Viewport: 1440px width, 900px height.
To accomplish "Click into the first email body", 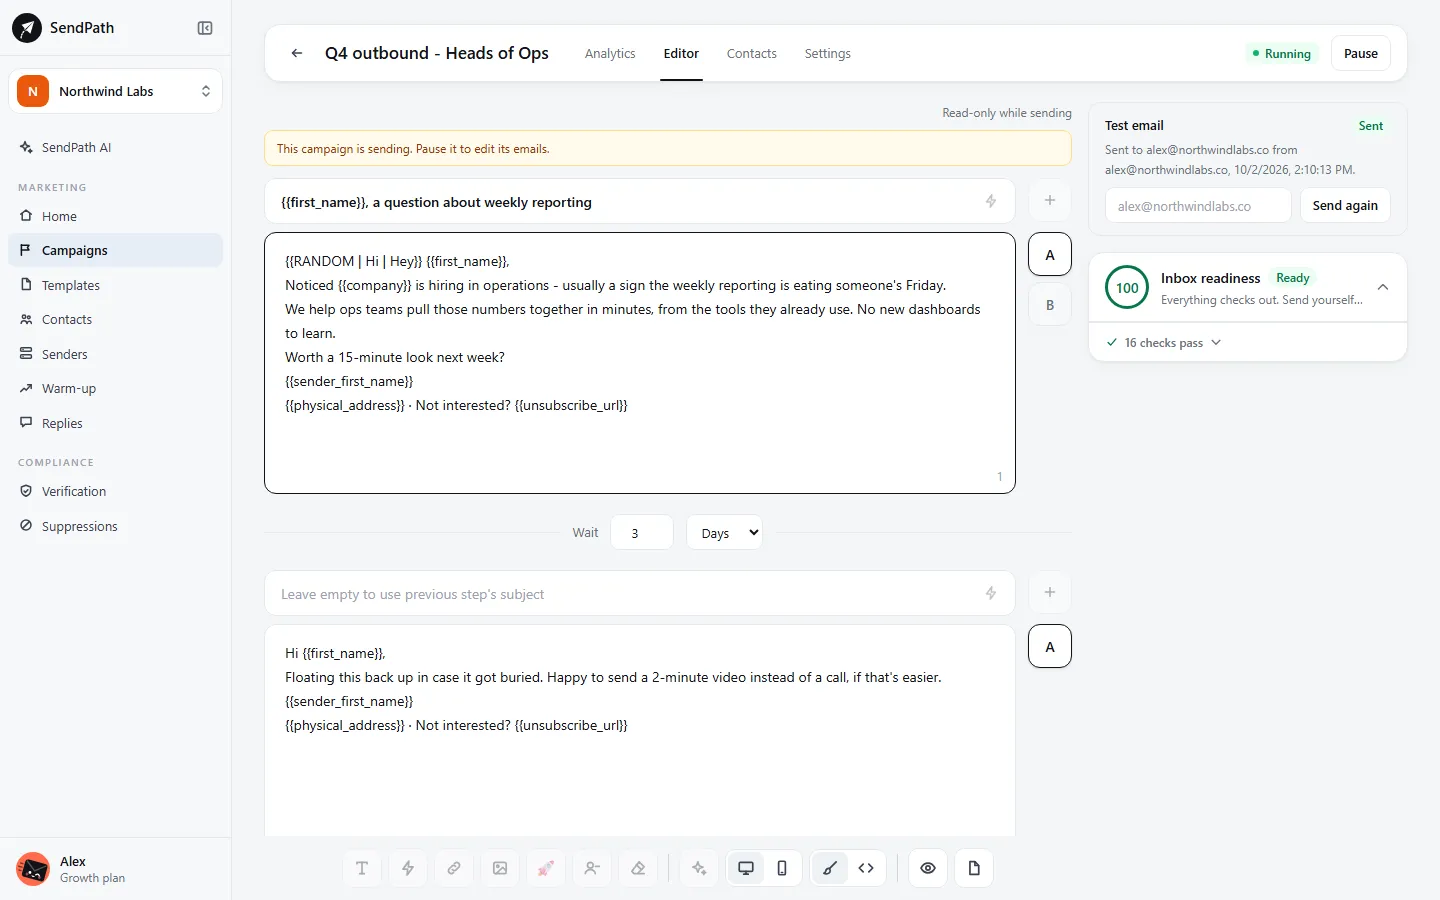I will click(640, 363).
